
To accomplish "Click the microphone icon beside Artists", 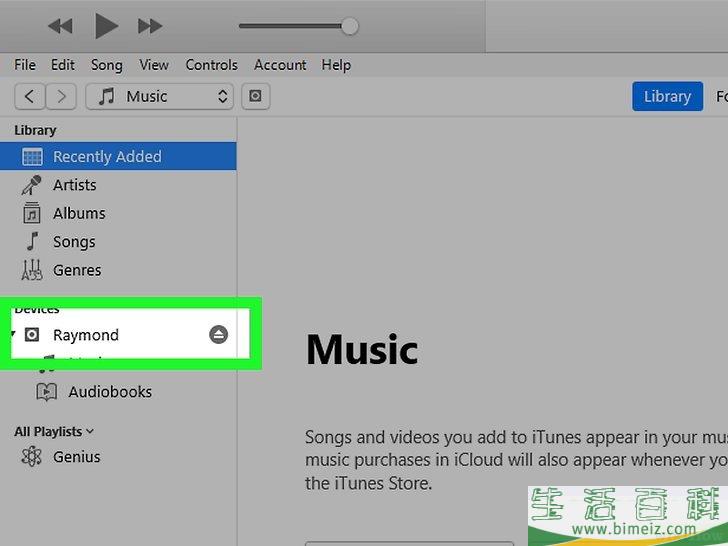I will tap(32, 185).
